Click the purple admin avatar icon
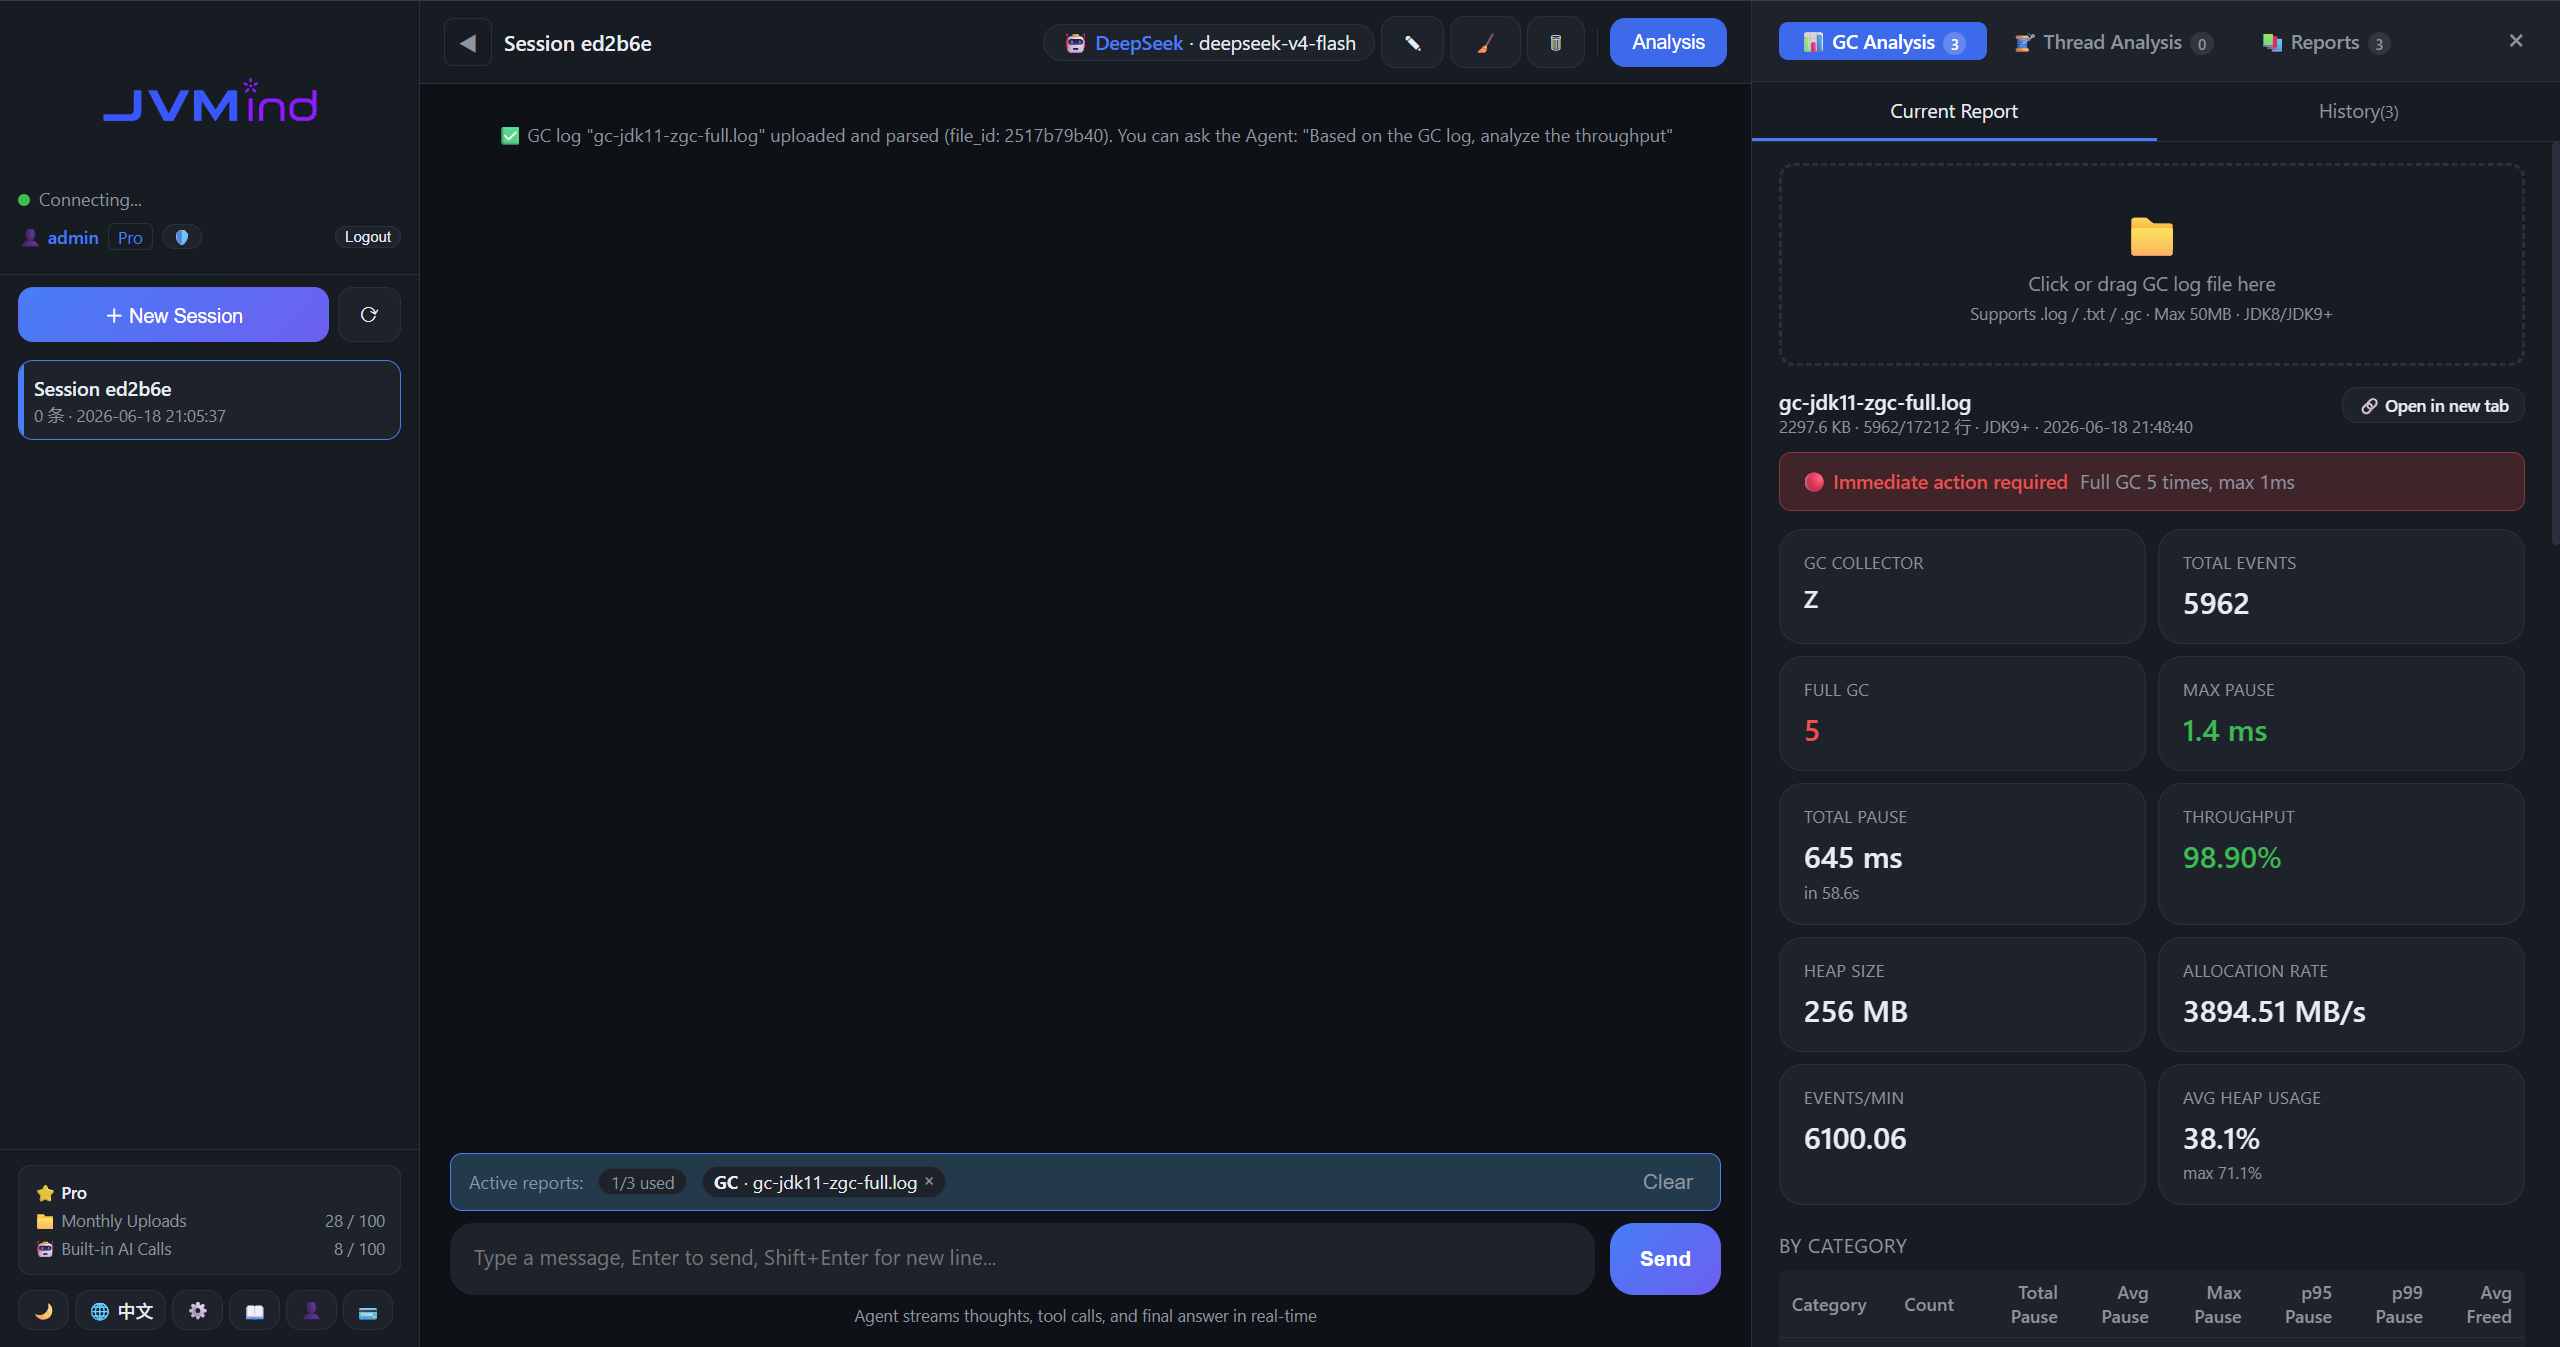 tap(30, 237)
